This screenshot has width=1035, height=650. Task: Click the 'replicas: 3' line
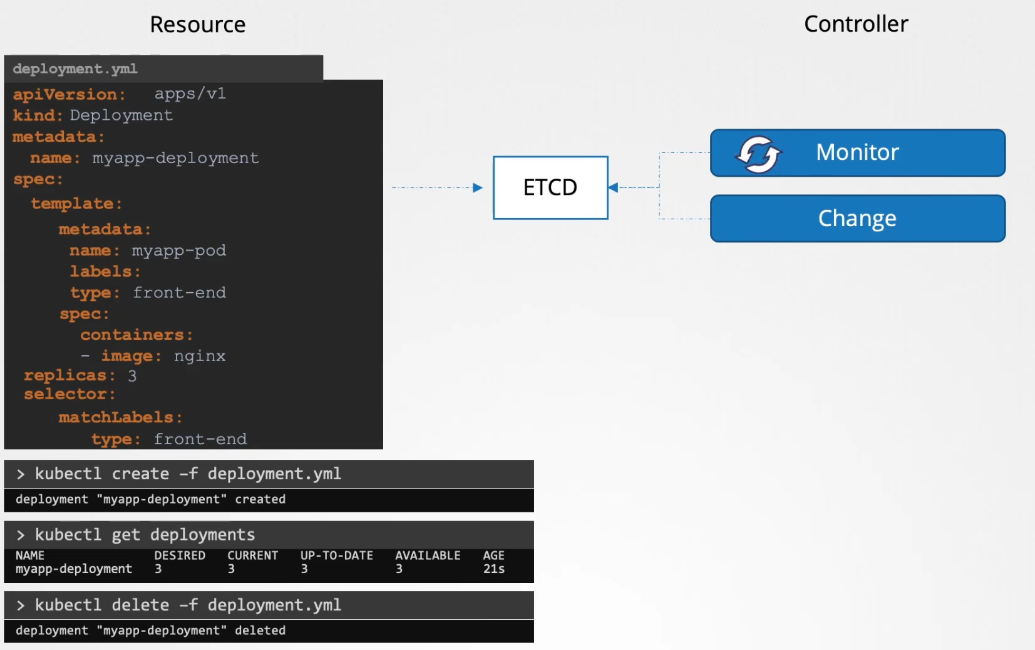click(80, 376)
